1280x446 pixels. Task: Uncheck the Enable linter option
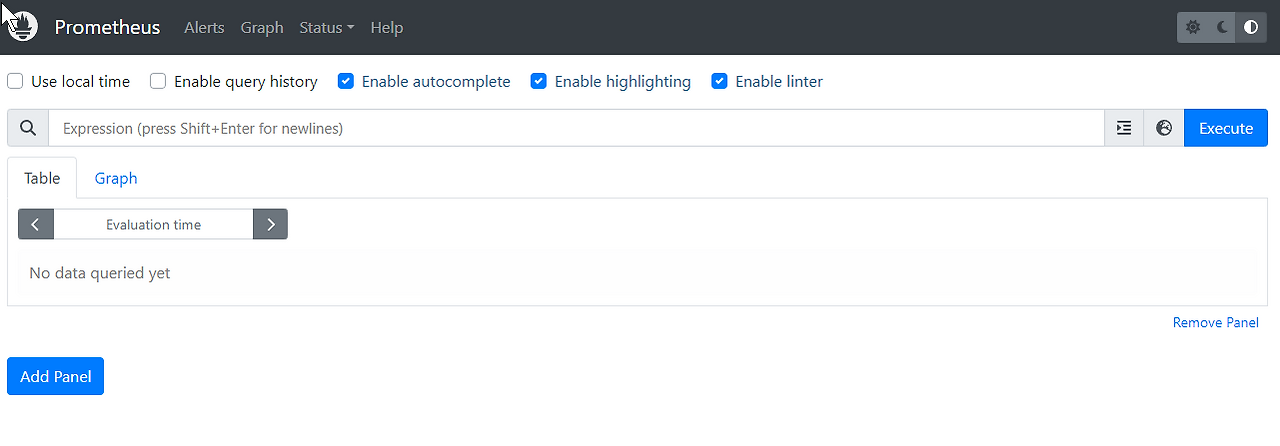click(x=719, y=82)
